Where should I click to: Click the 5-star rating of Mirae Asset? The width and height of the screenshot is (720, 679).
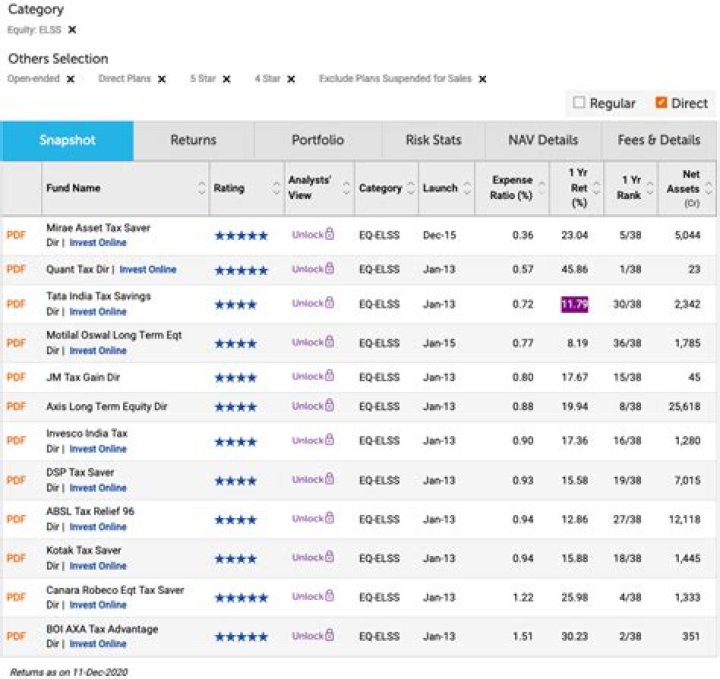click(241, 235)
